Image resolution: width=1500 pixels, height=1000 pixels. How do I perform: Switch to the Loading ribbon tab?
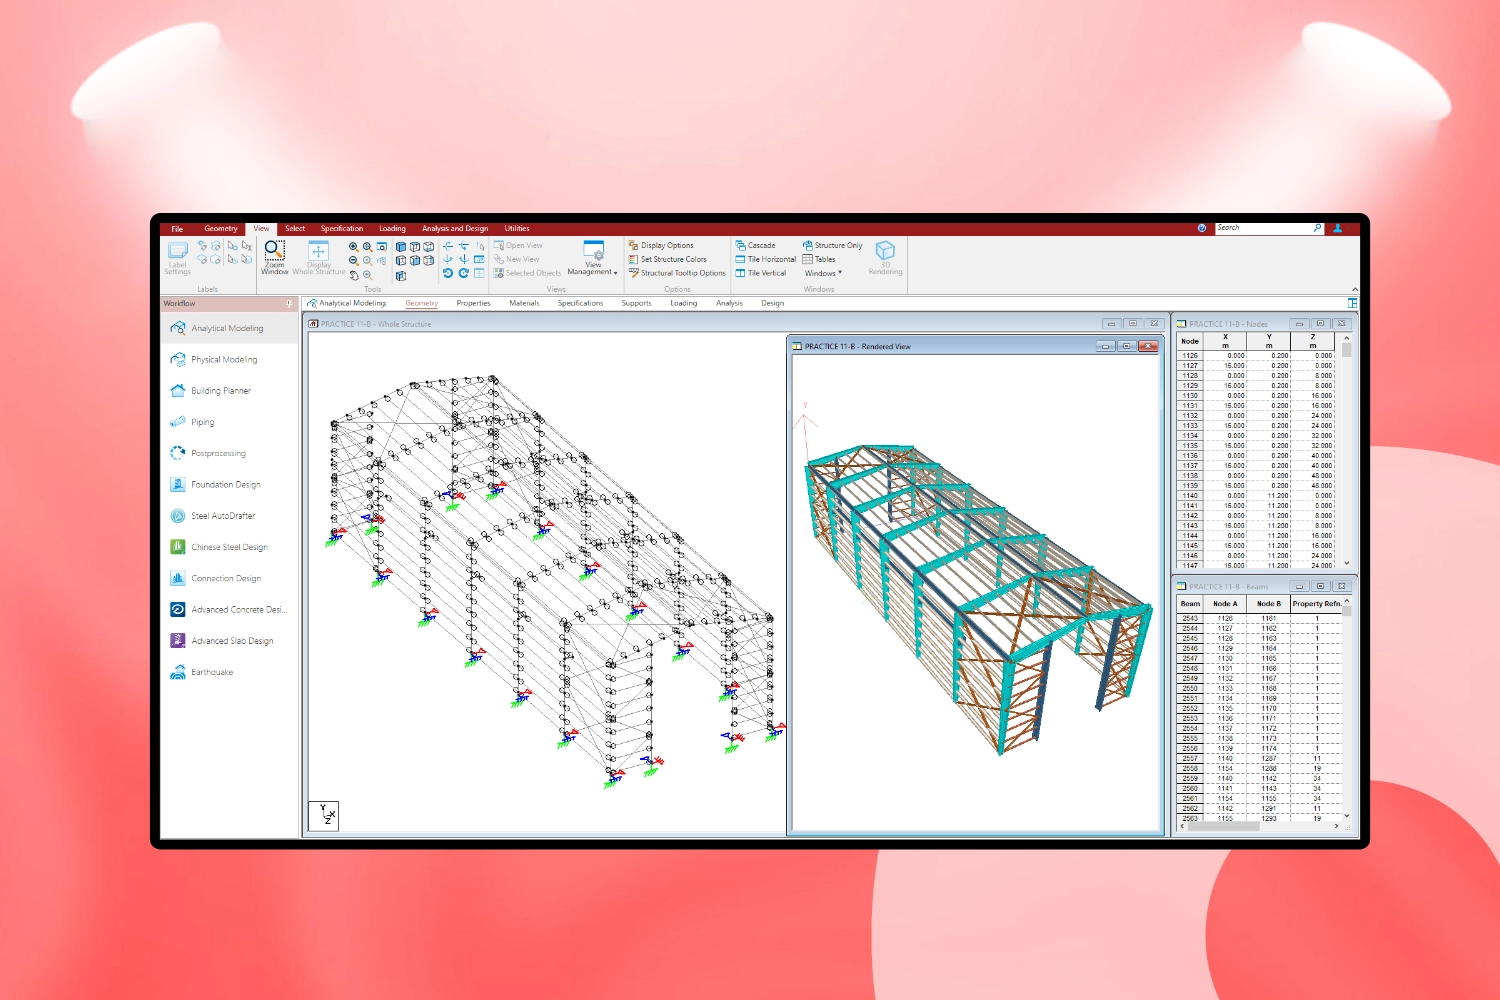pos(392,228)
